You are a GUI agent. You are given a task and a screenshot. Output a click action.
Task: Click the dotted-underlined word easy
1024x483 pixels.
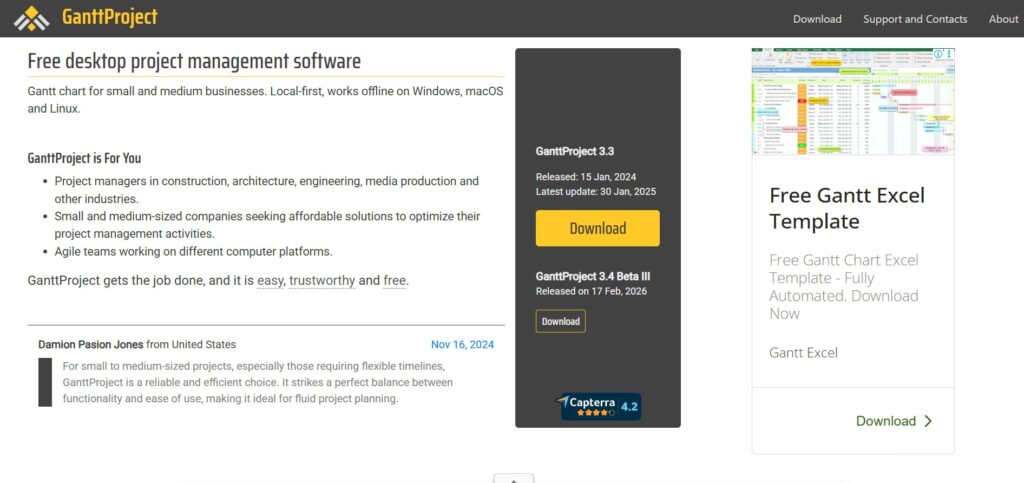click(270, 281)
